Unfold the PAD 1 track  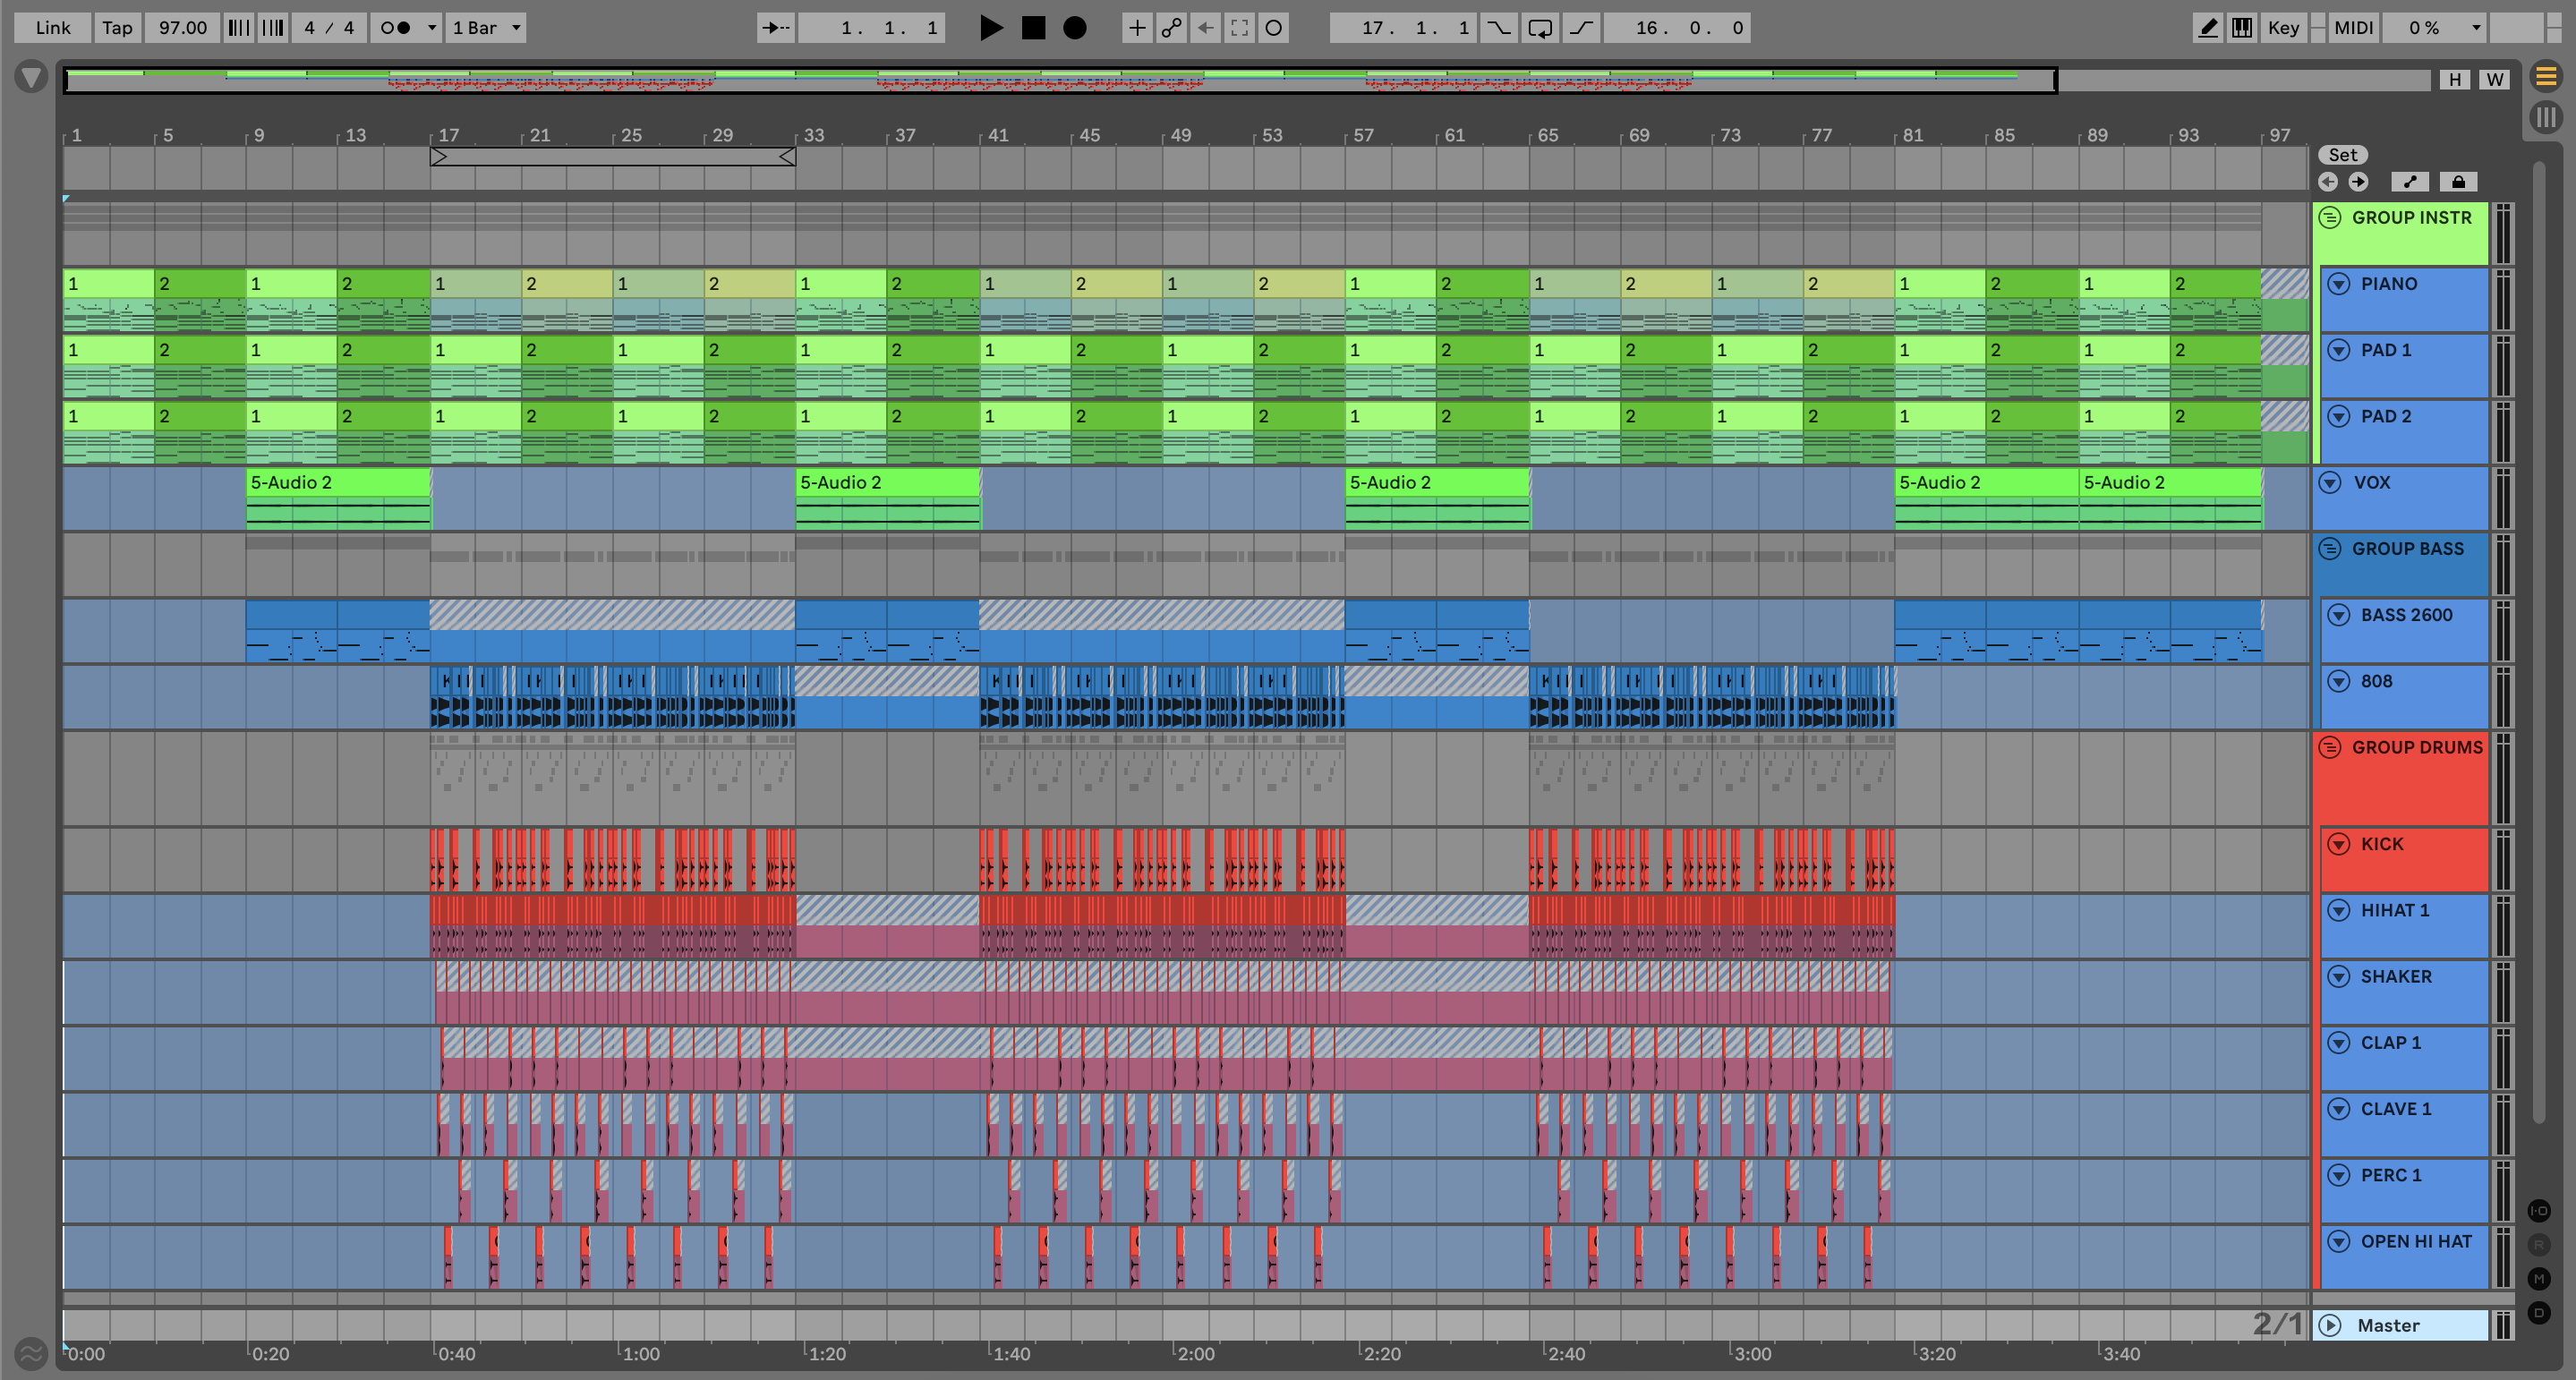tap(2338, 350)
